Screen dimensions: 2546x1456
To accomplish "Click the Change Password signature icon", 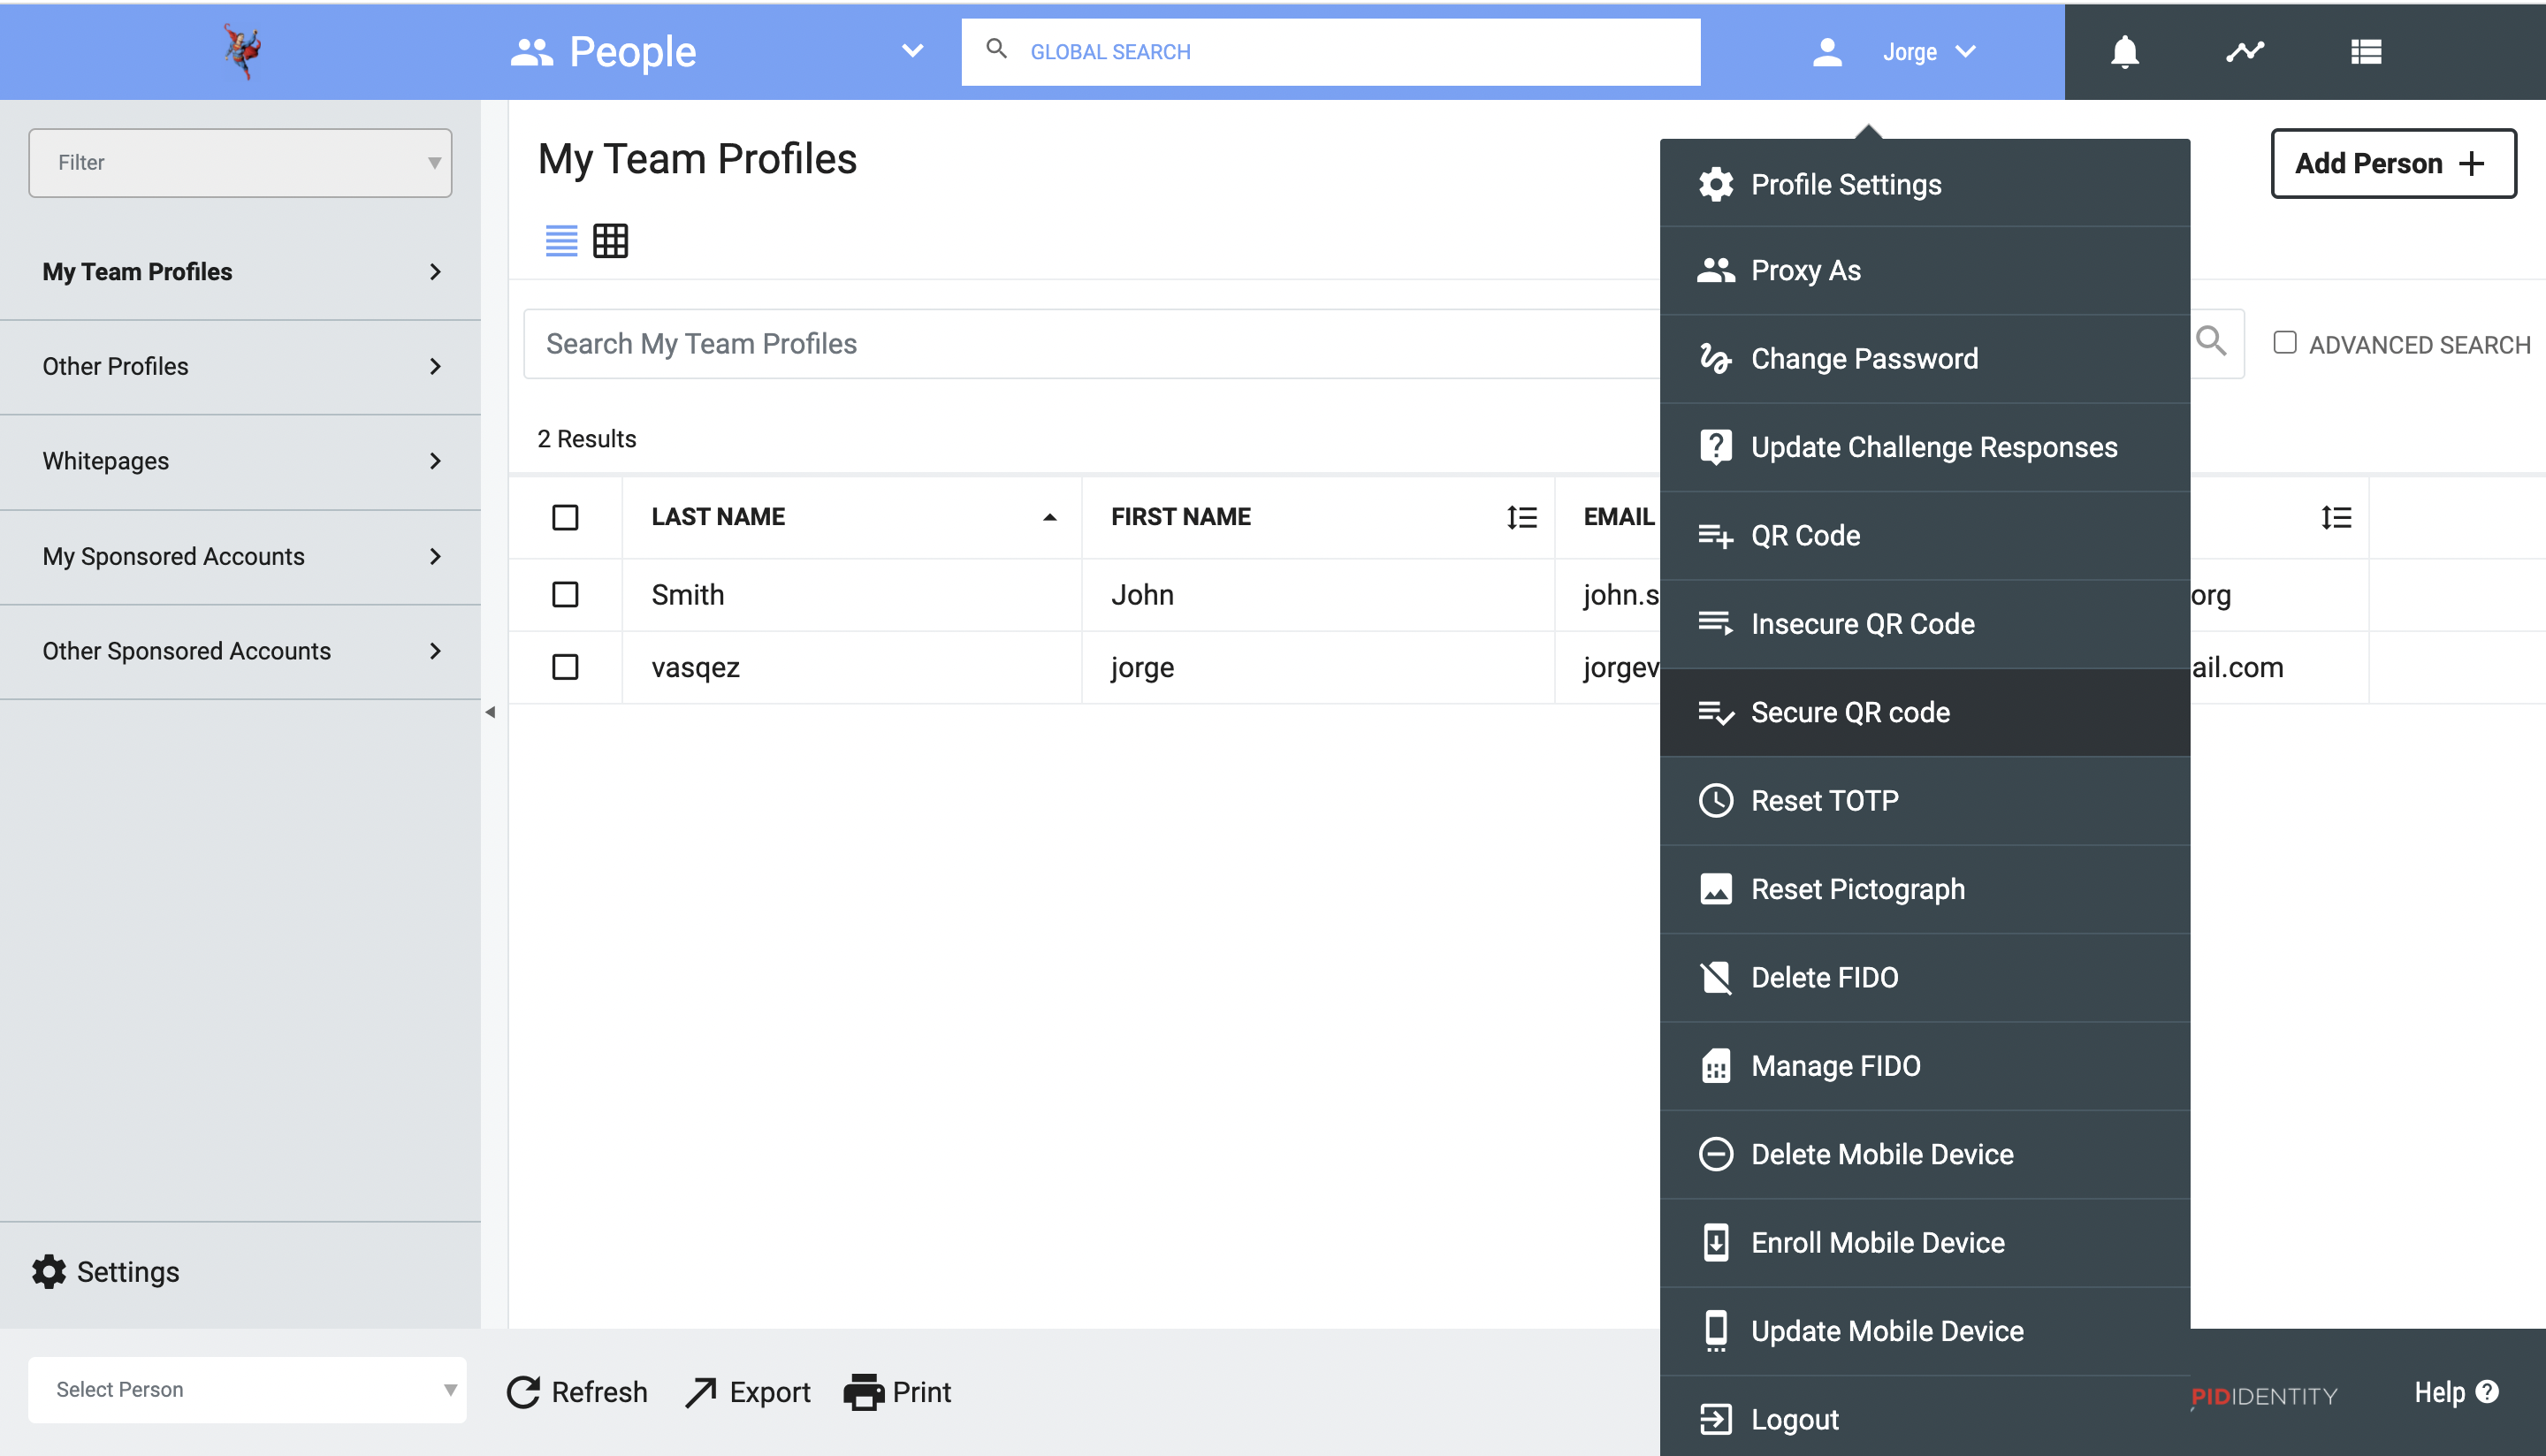I will click(x=1715, y=359).
